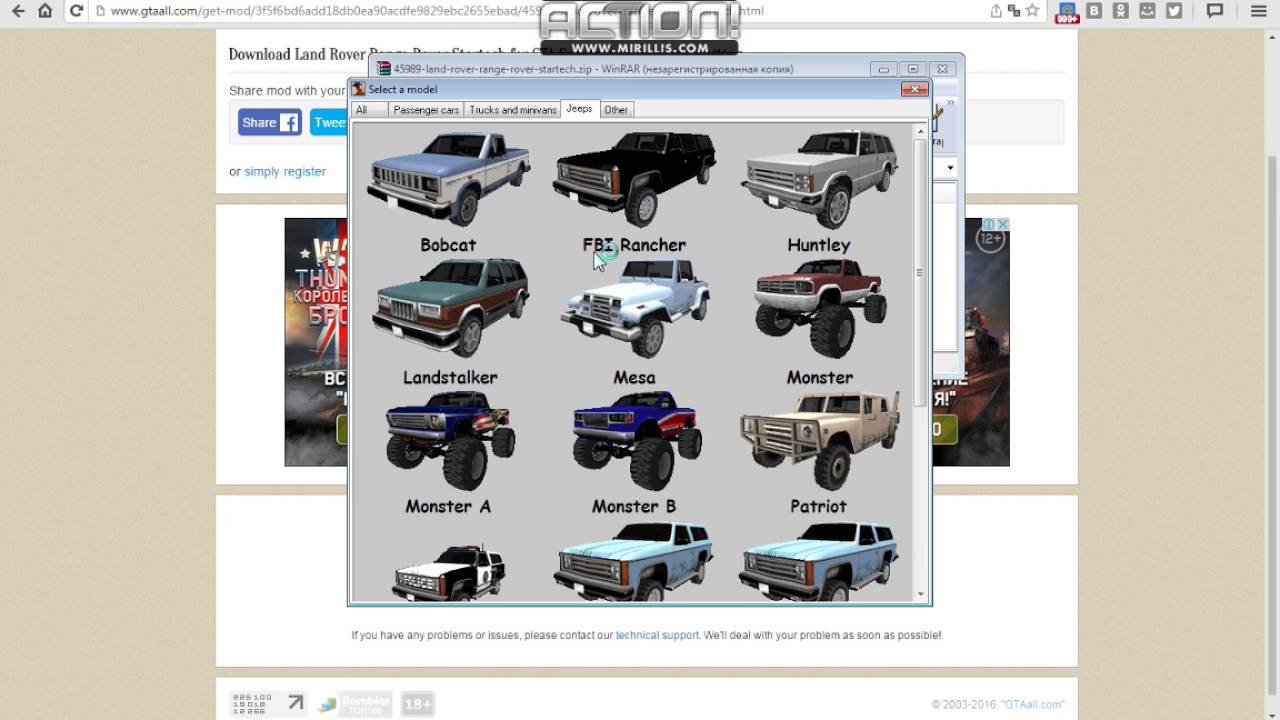Switch to the Other tab

click(x=616, y=110)
